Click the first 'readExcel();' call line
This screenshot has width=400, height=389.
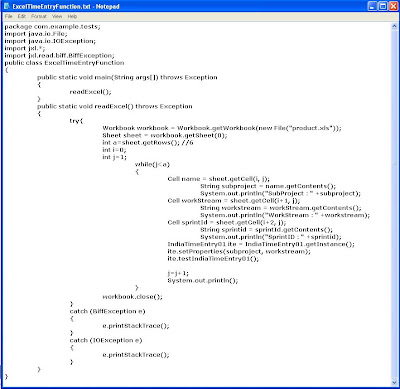(90, 92)
